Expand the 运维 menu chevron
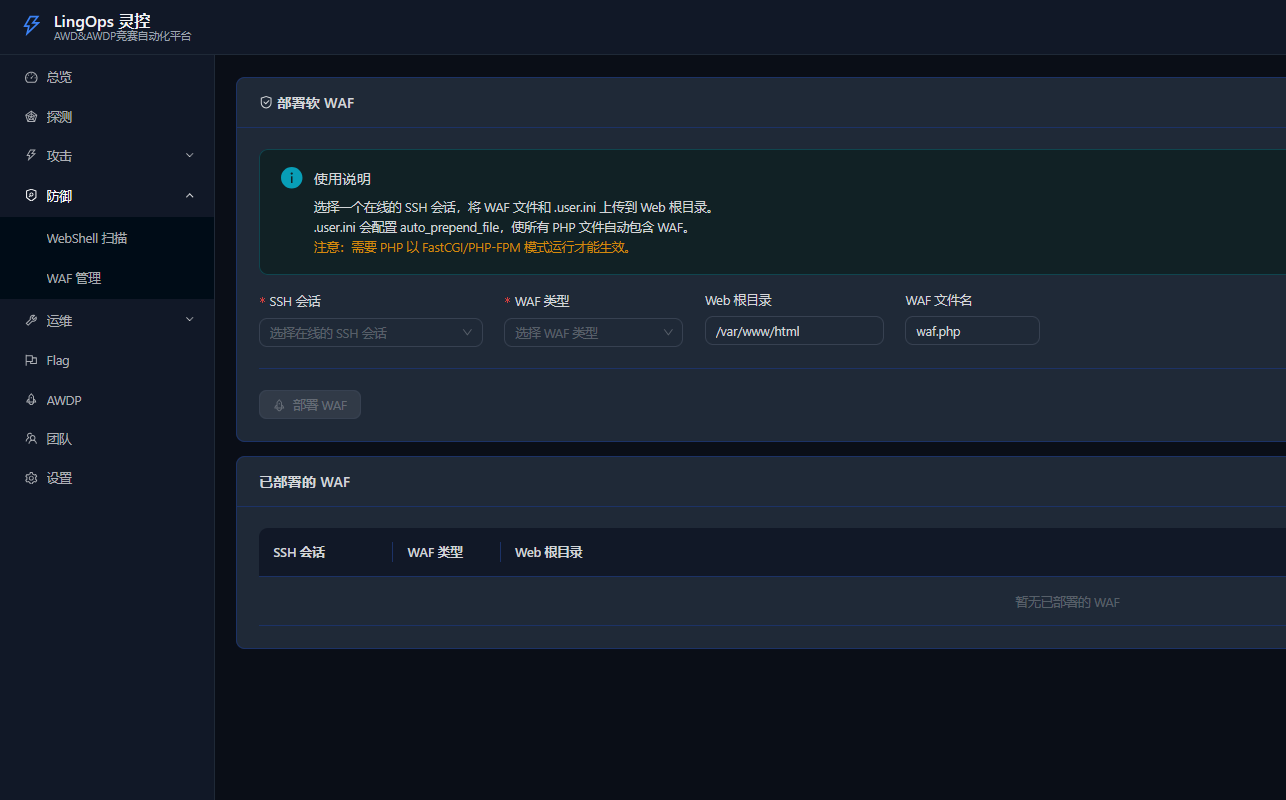Screen dimensions: 1286x800 point(190,320)
